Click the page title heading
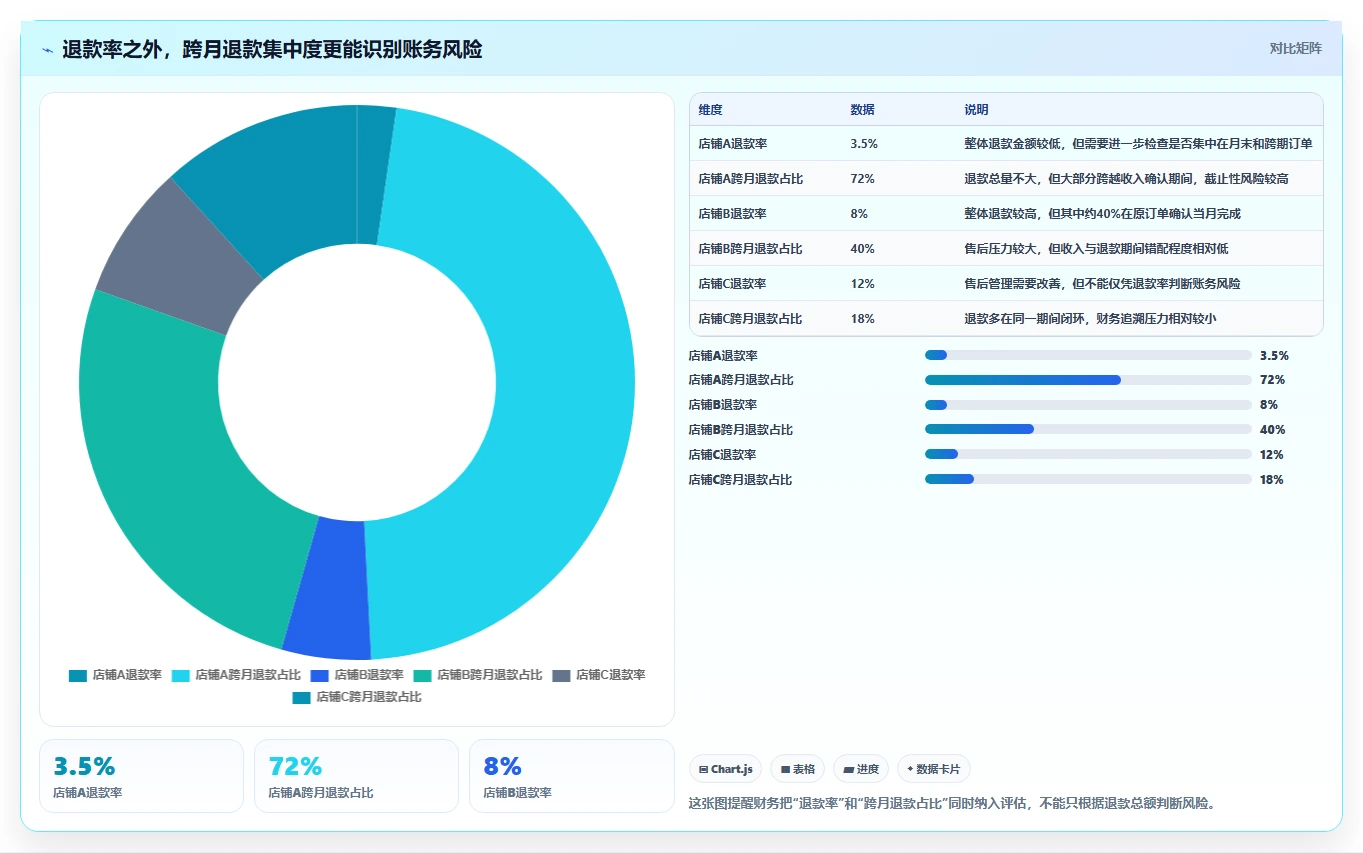The image size is (1363, 853). (272, 50)
